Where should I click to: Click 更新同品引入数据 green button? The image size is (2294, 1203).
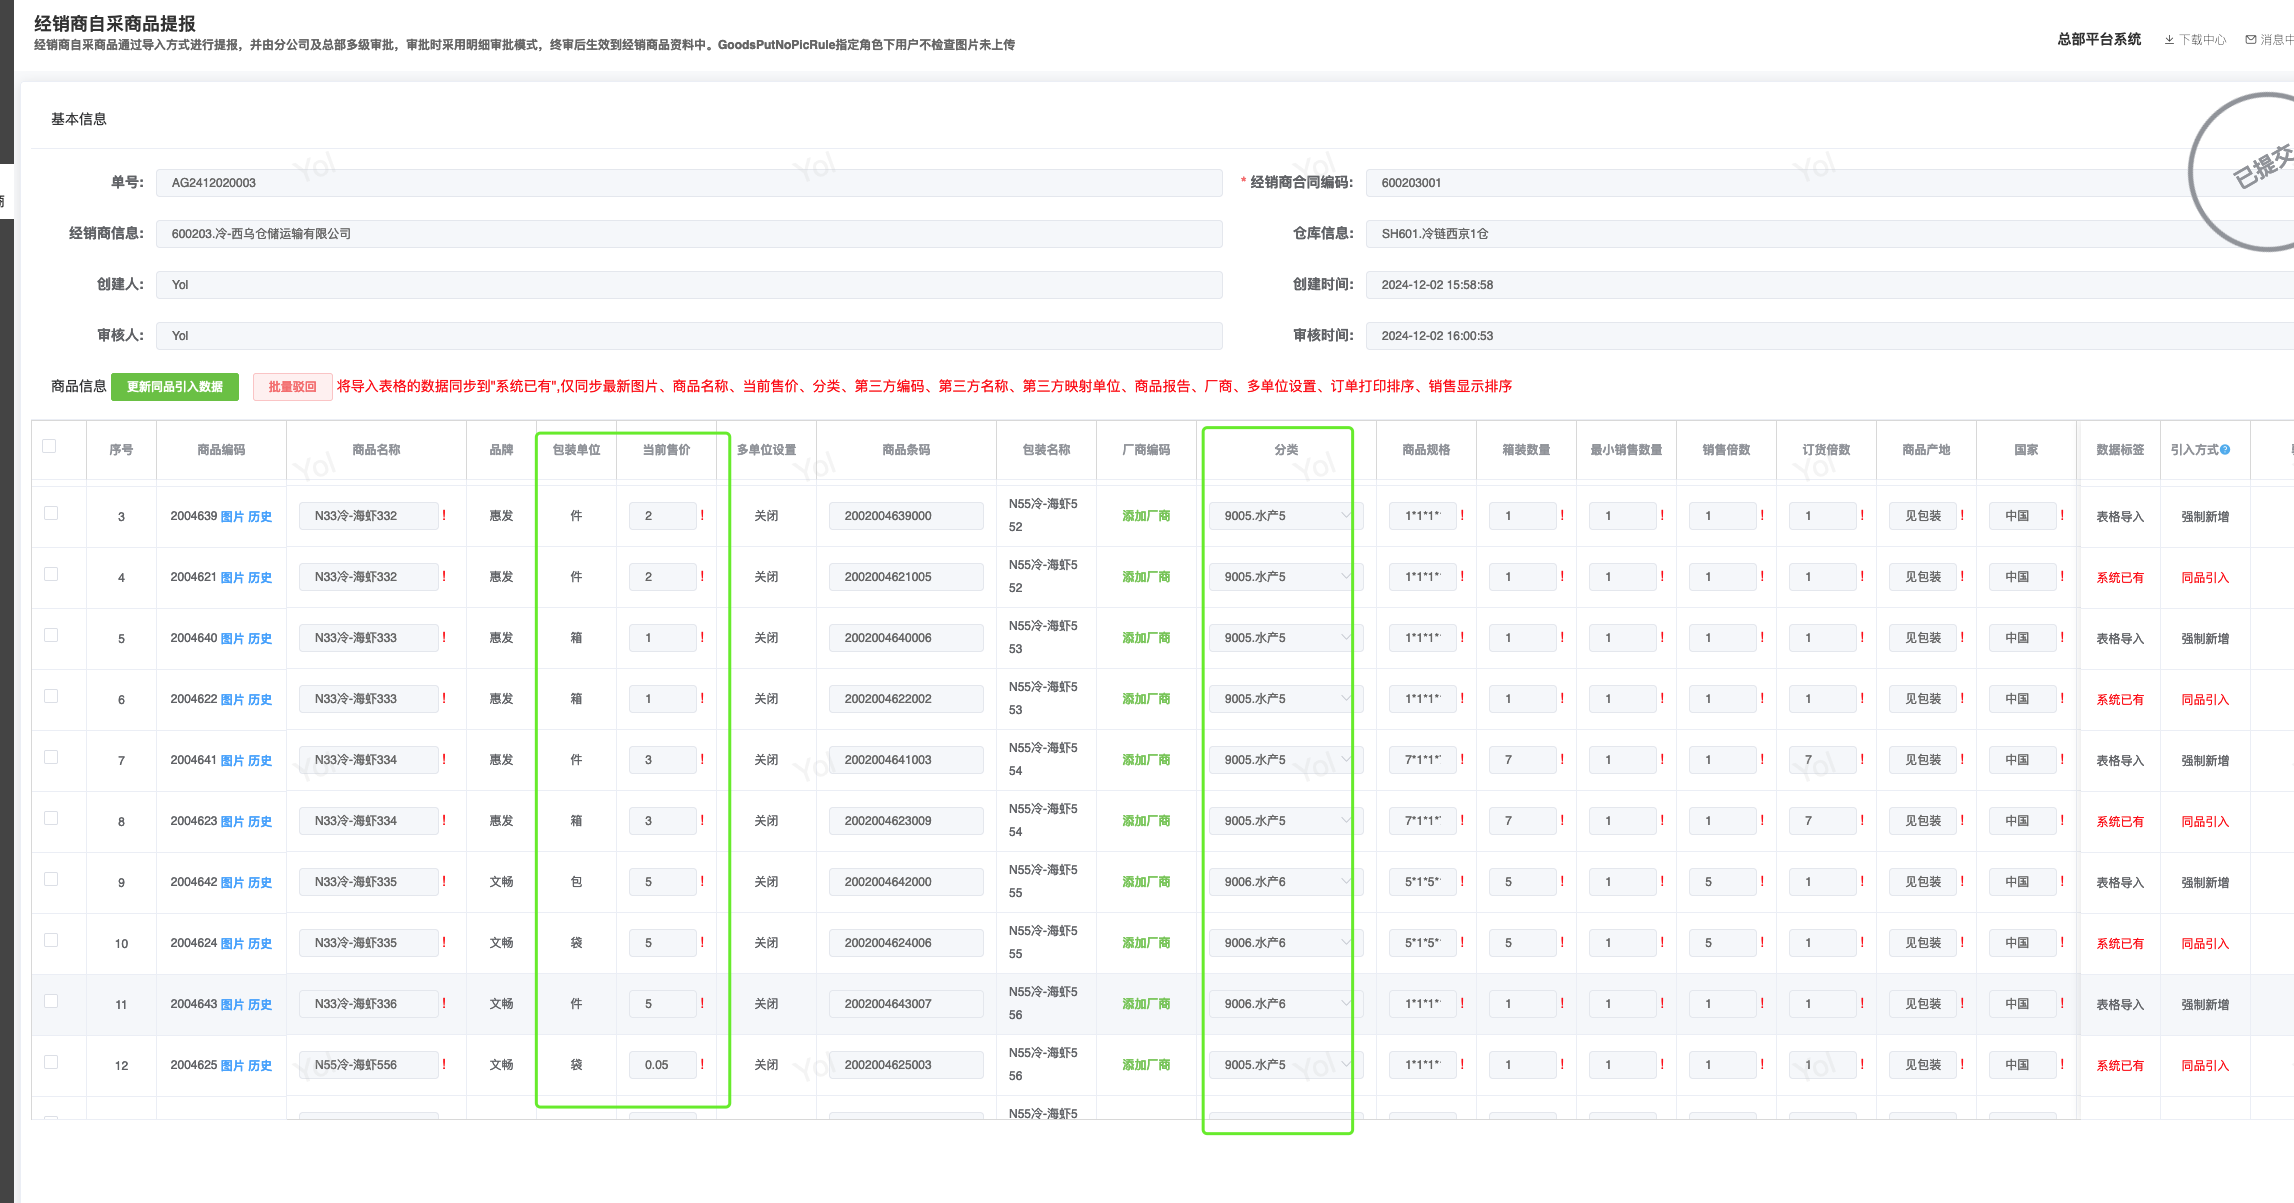click(175, 387)
